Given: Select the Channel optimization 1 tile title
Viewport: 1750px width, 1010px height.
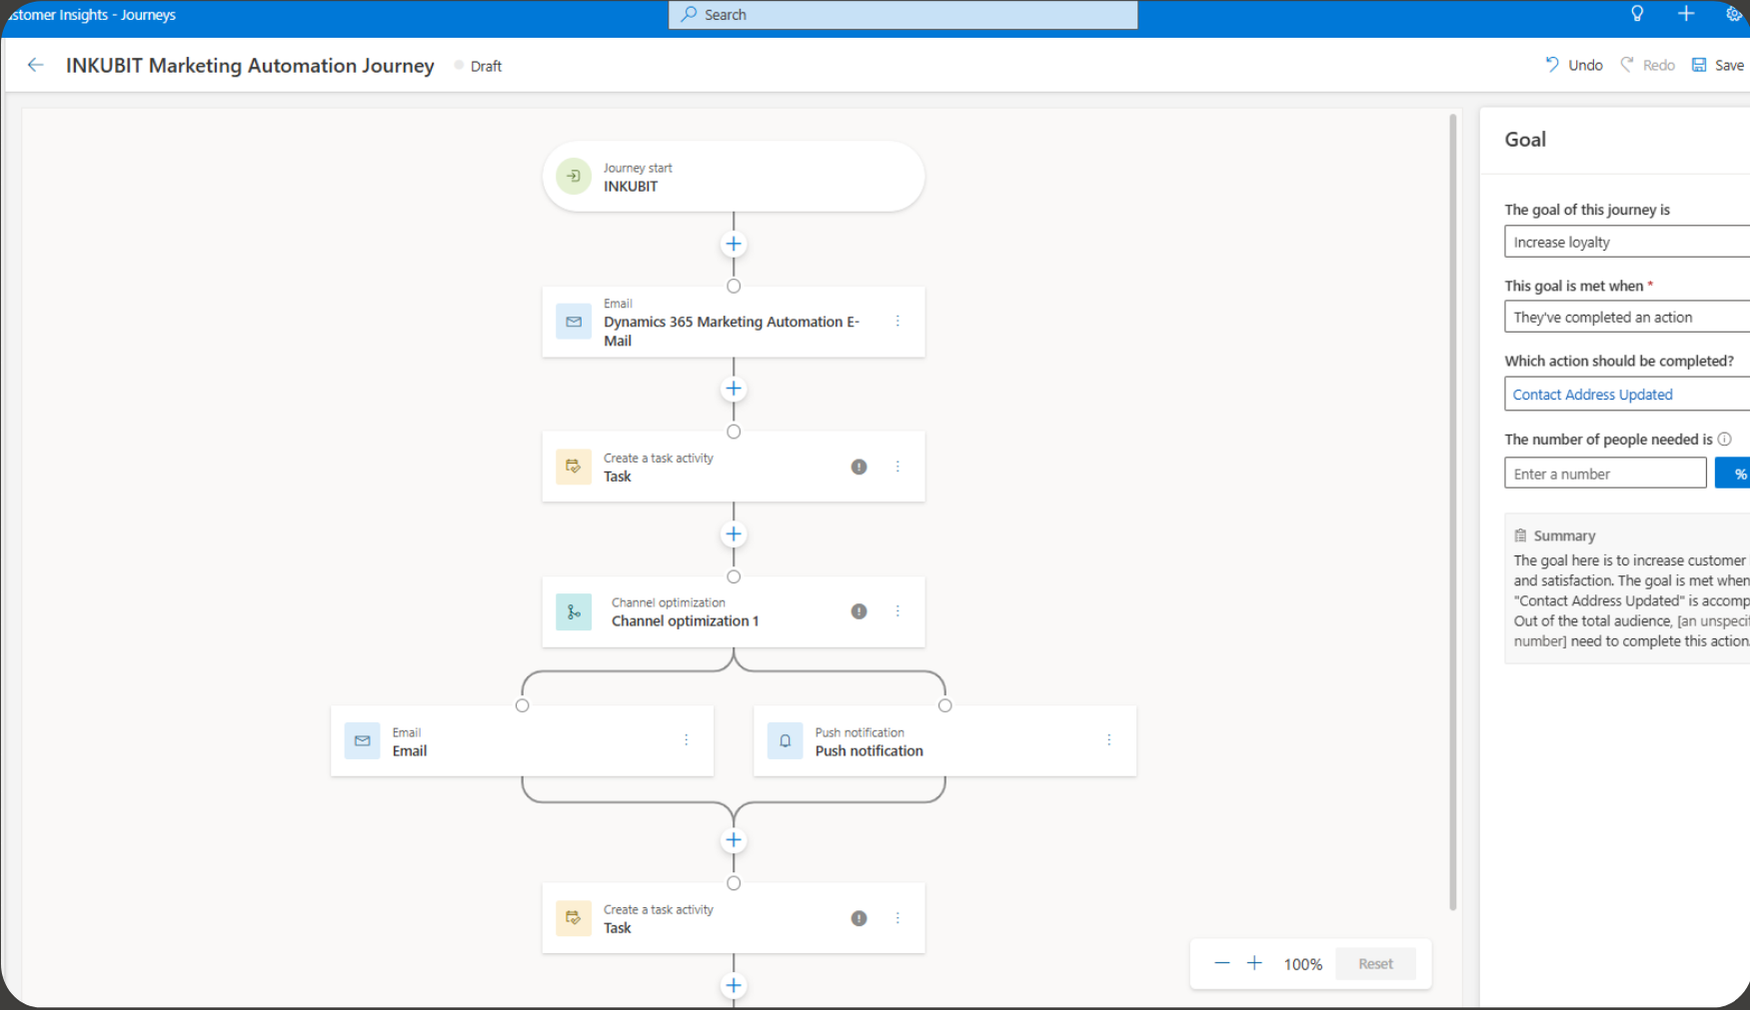Looking at the screenshot, I should coord(685,621).
